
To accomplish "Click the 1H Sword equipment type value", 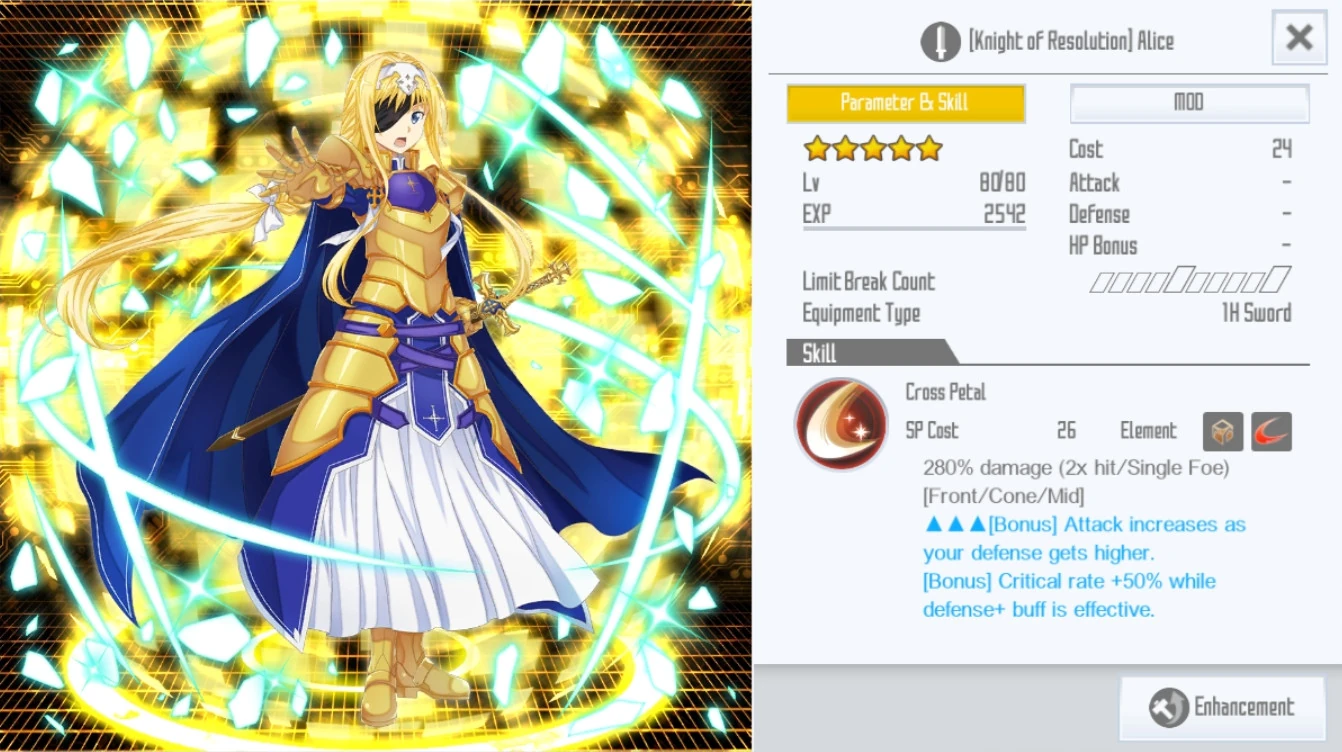I will pyautogui.click(x=1256, y=313).
